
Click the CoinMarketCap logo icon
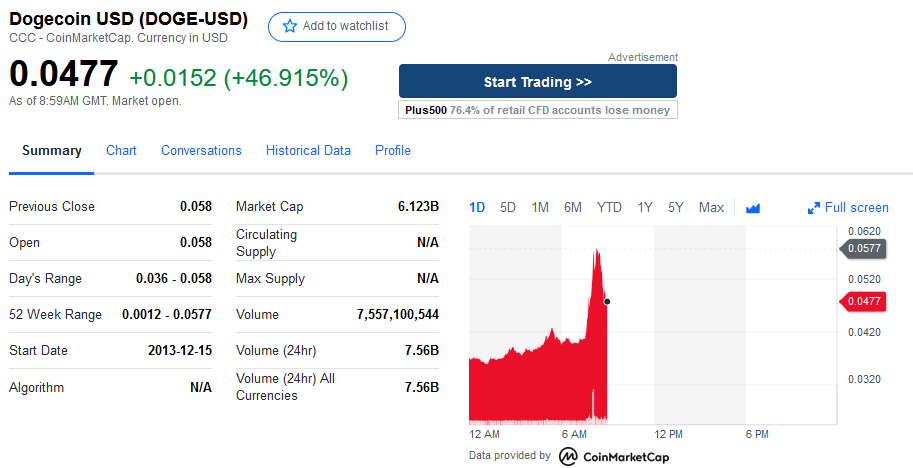568,457
